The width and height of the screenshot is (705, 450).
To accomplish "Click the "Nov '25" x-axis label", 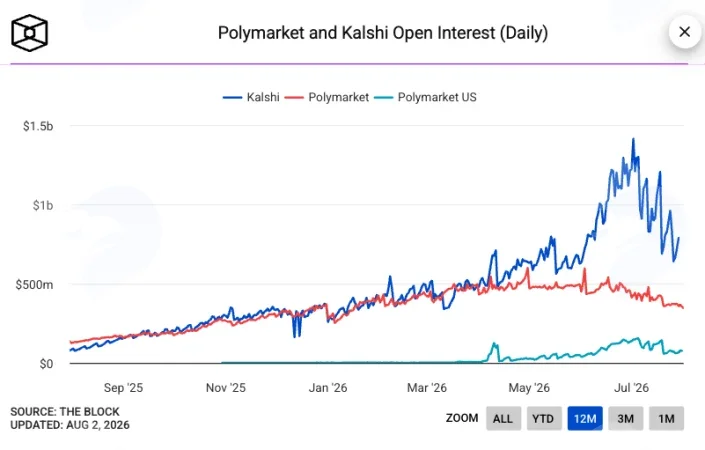I will pyautogui.click(x=226, y=388).
